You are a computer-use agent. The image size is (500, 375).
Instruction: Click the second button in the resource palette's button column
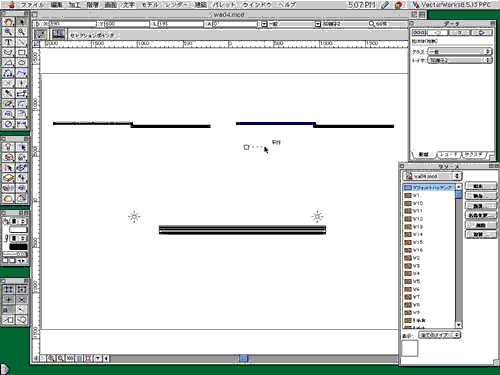click(480, 196)
